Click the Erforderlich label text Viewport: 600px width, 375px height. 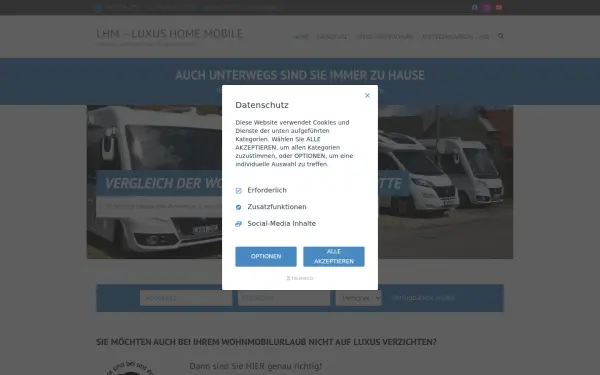pyautogui.click(x=267, y=190)
